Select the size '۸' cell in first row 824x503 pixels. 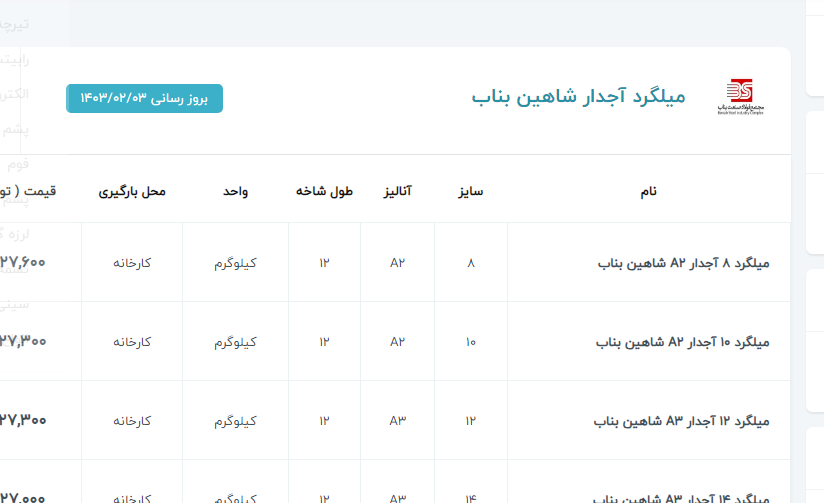[x=471, y=263]
